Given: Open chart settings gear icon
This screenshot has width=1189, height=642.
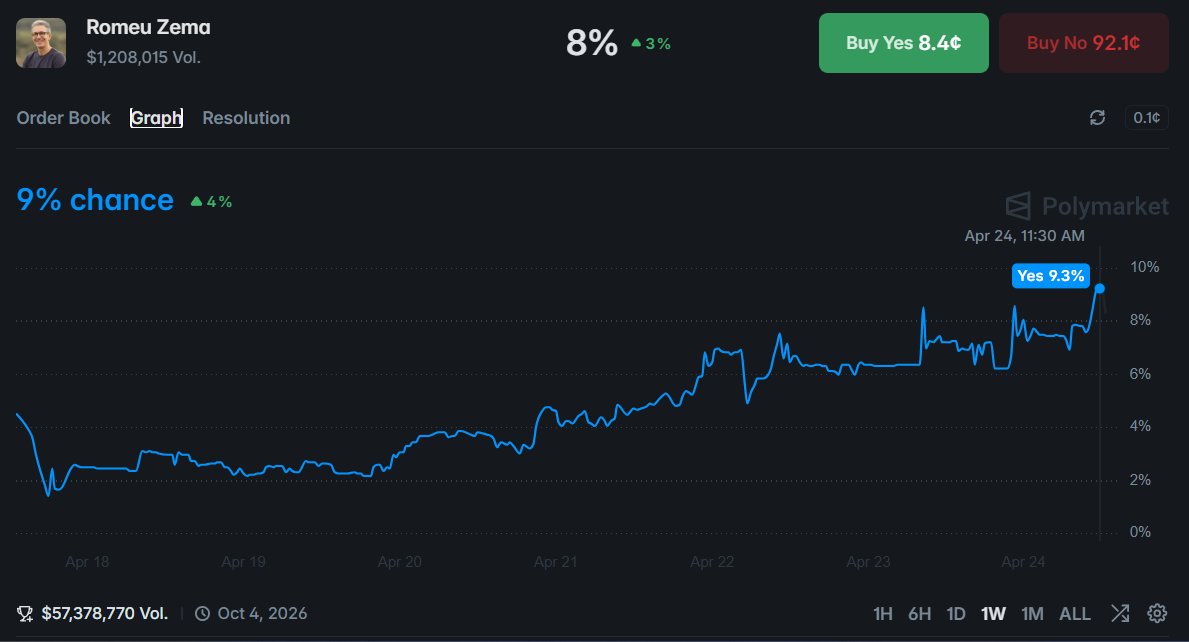Looking at the screenshot, I should point(1157,613).
